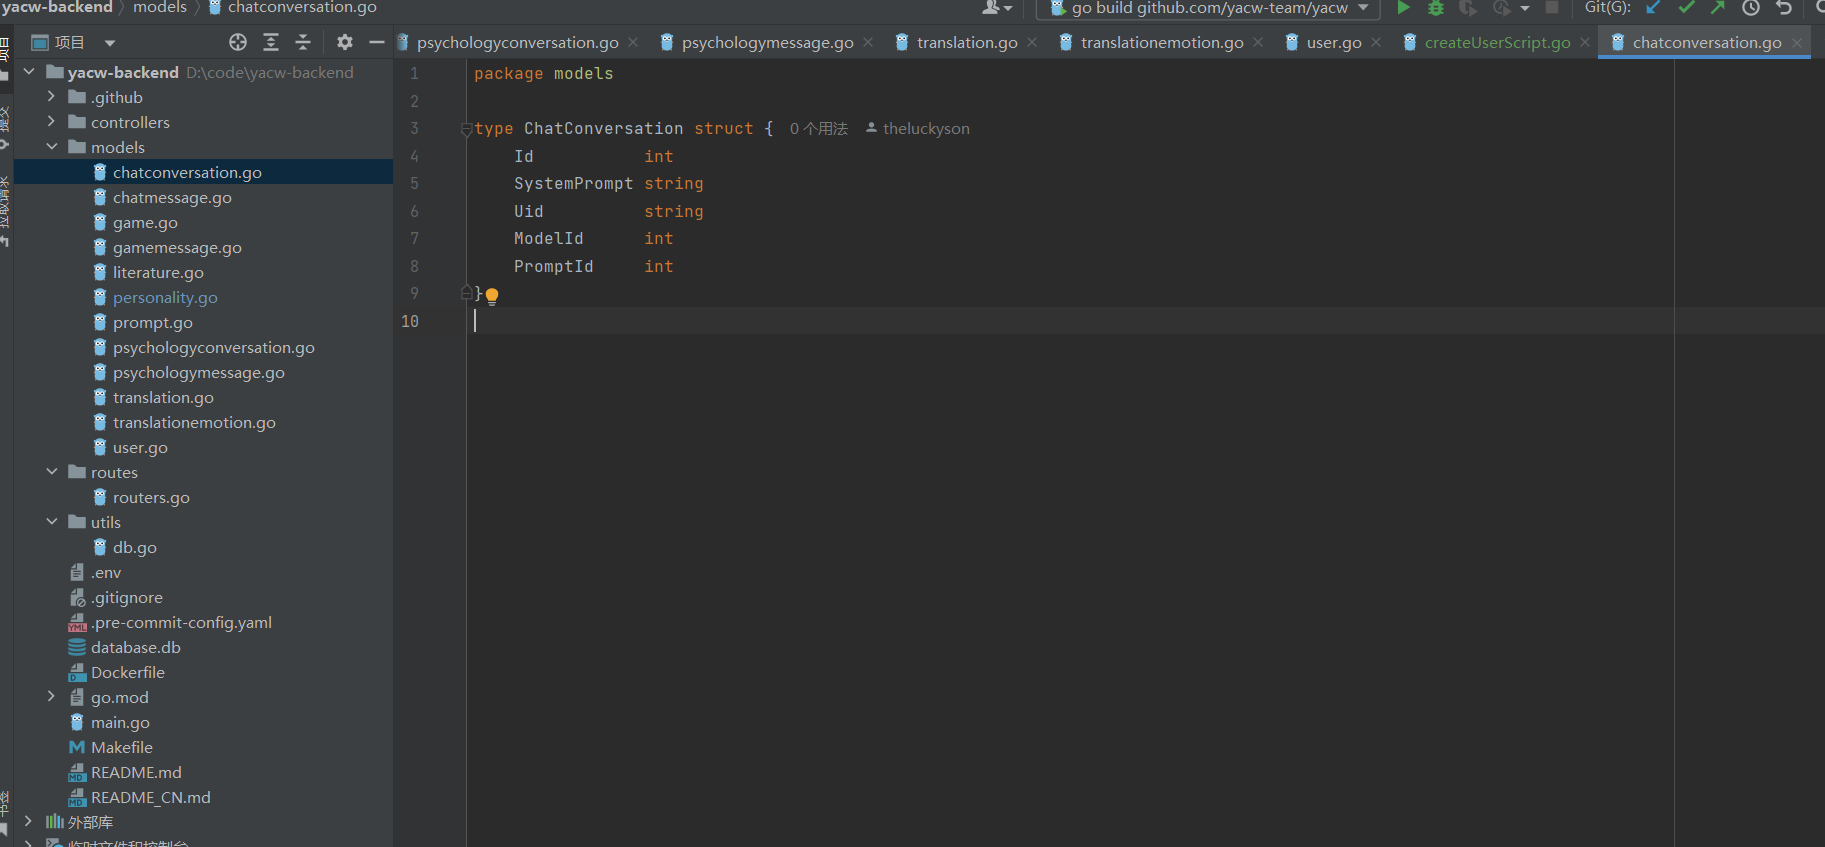Click the lightbulb quick-fix on line 9
The image size is (1825, 847).
[x=492, y=295]
